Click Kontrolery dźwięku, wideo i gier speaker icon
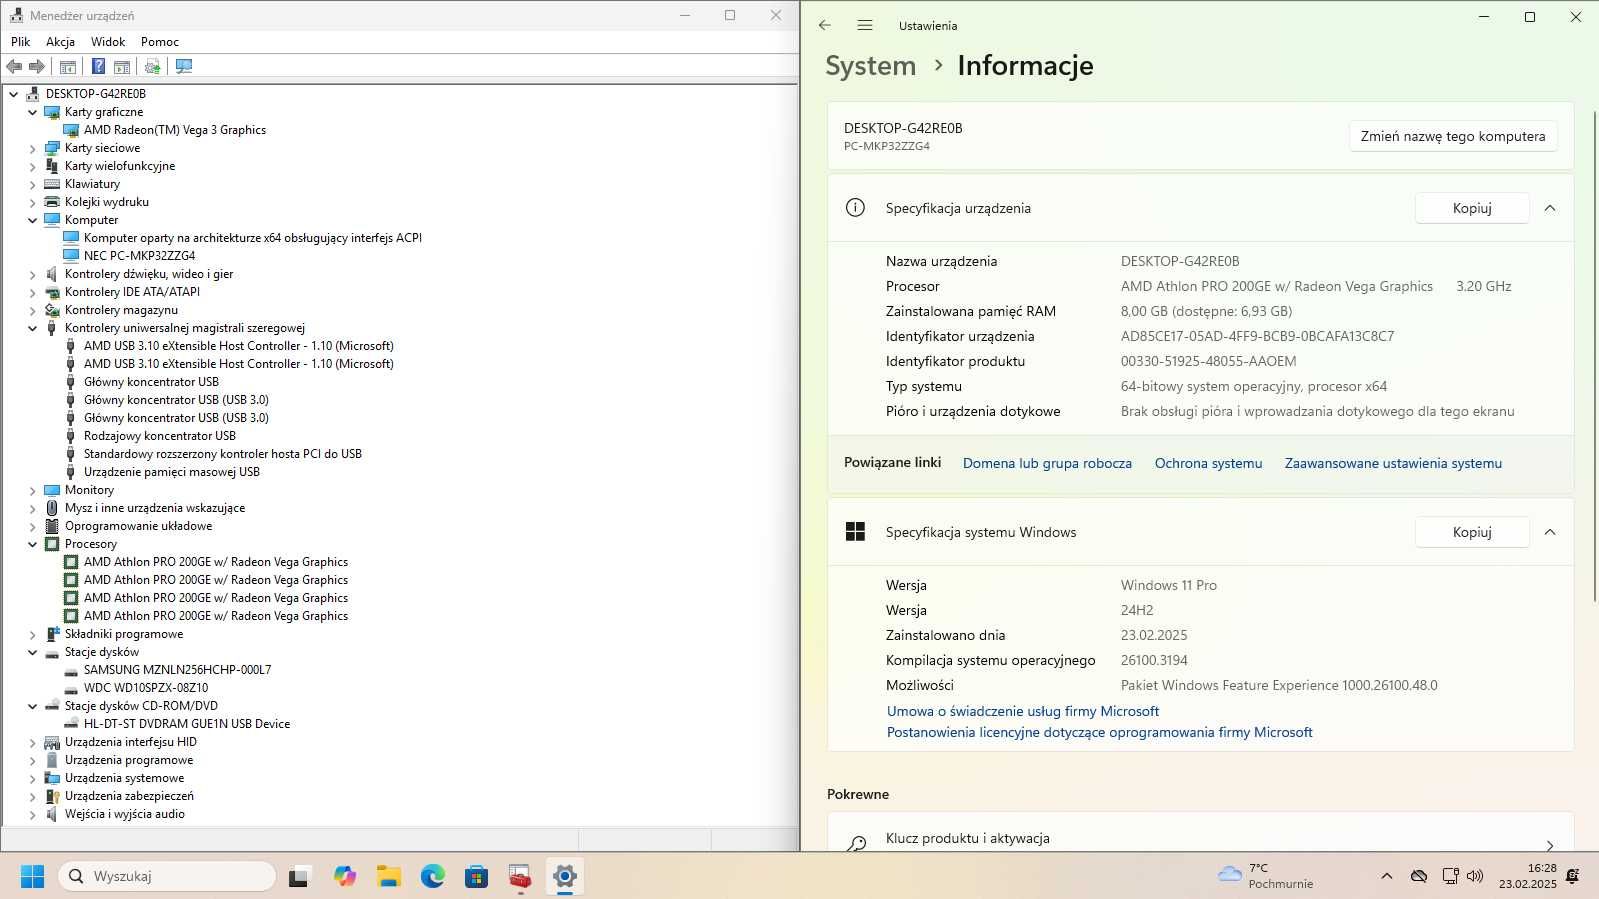 tap(52, 274)
